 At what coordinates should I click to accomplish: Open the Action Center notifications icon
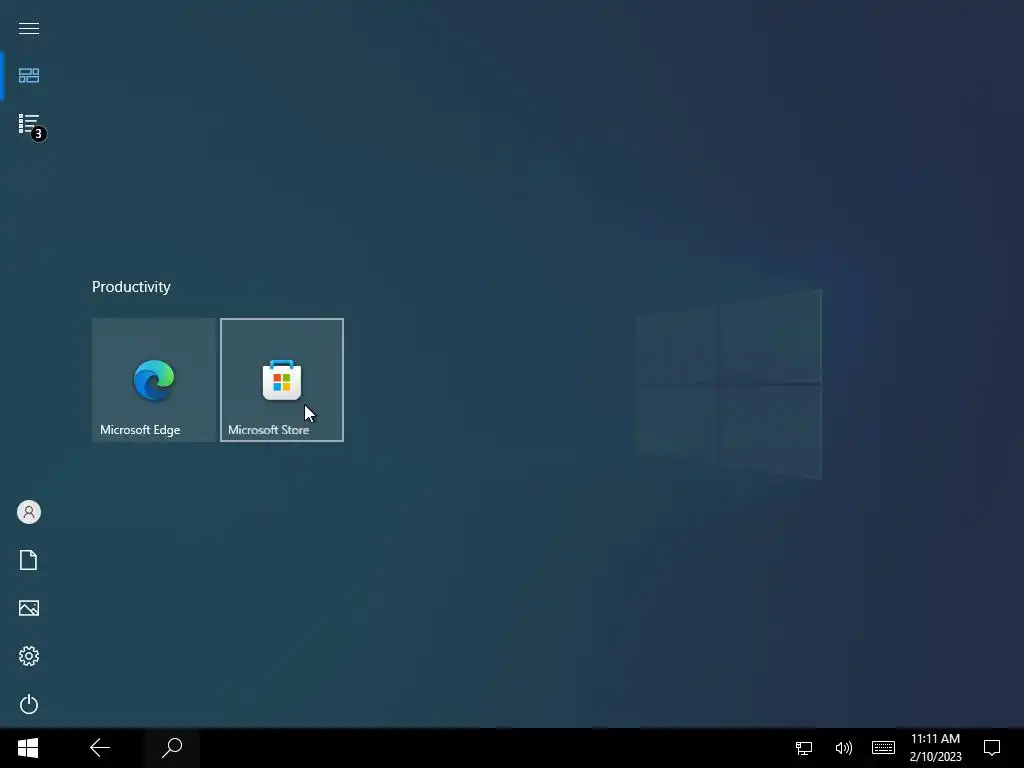coord(992,748)
